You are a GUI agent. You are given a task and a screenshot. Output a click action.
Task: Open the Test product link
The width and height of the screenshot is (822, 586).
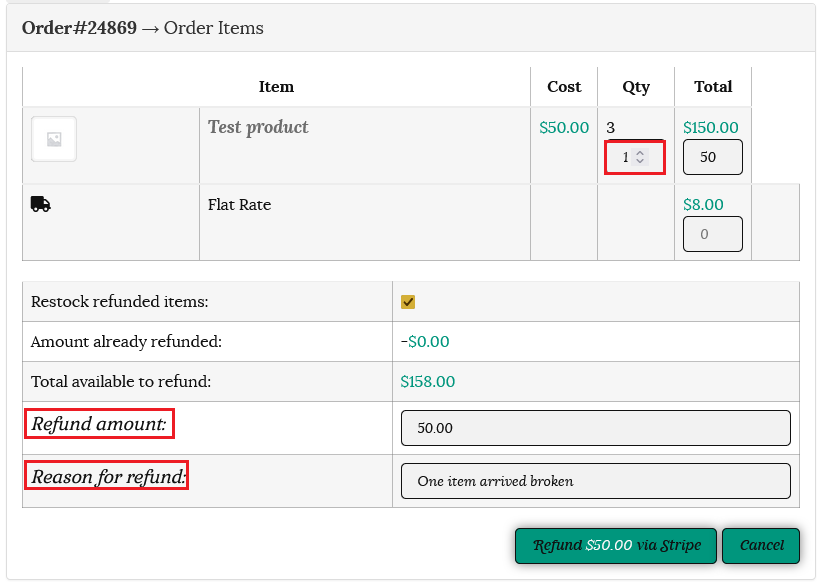258,127
